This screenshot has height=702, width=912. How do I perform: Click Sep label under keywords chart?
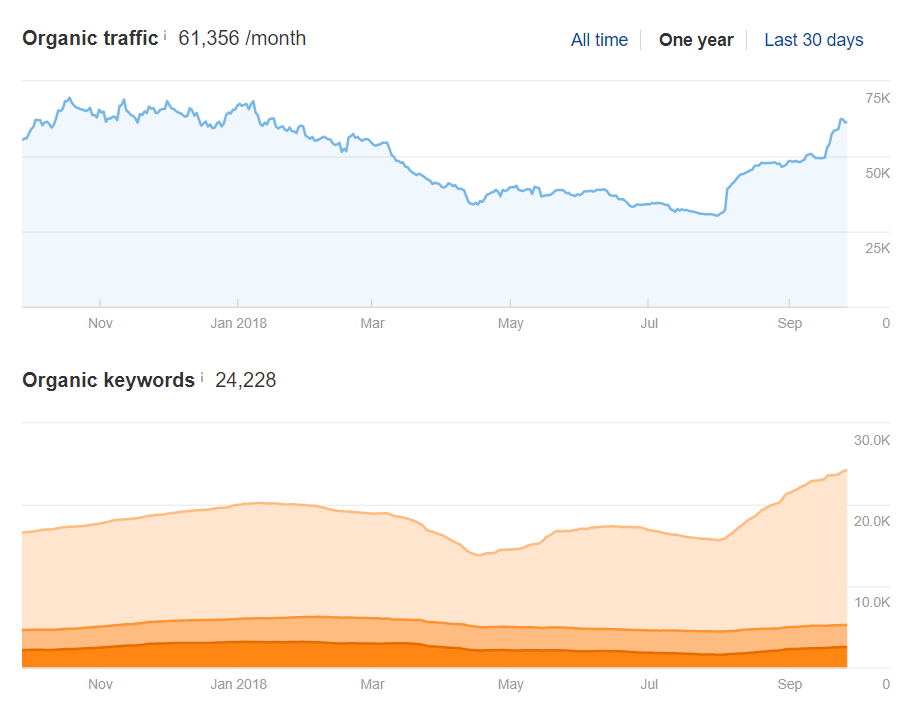pos(789,685)
